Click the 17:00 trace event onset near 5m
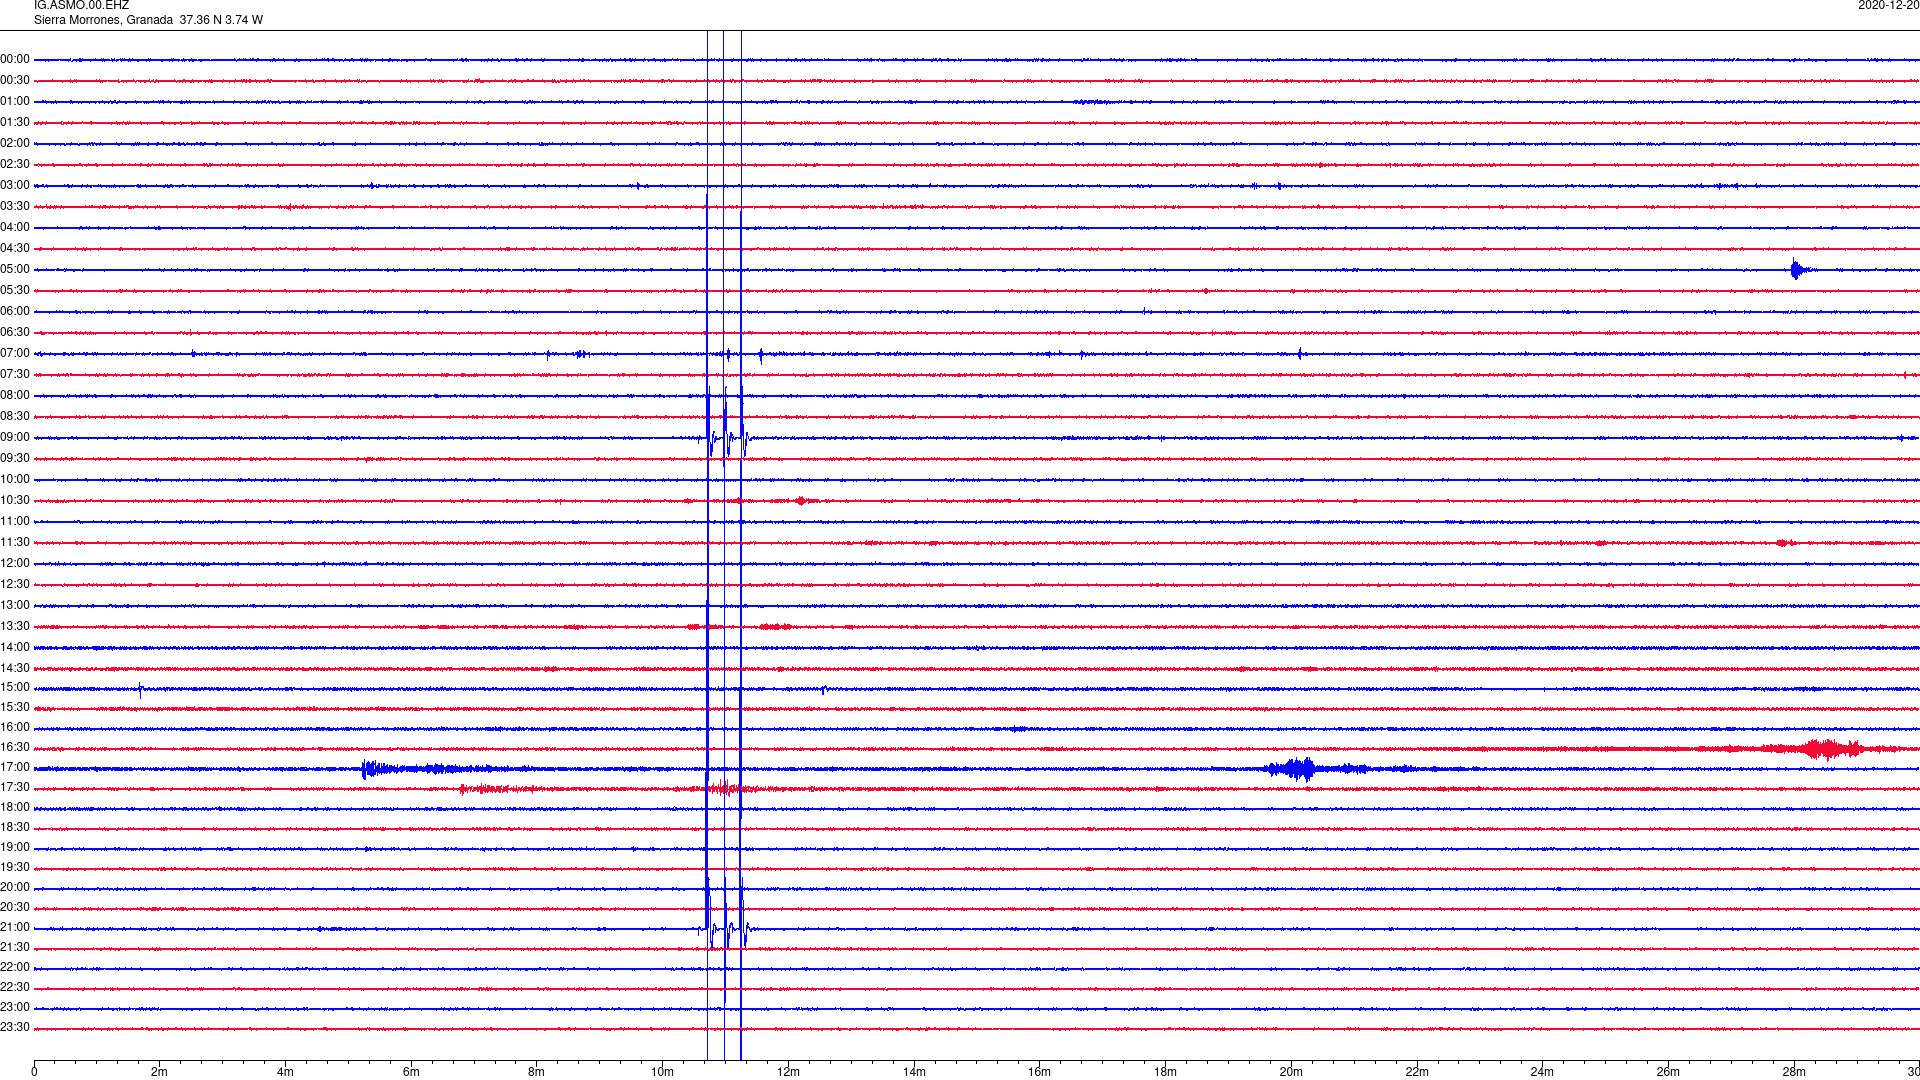The image size is (1920, 1080). pos(370,769)
